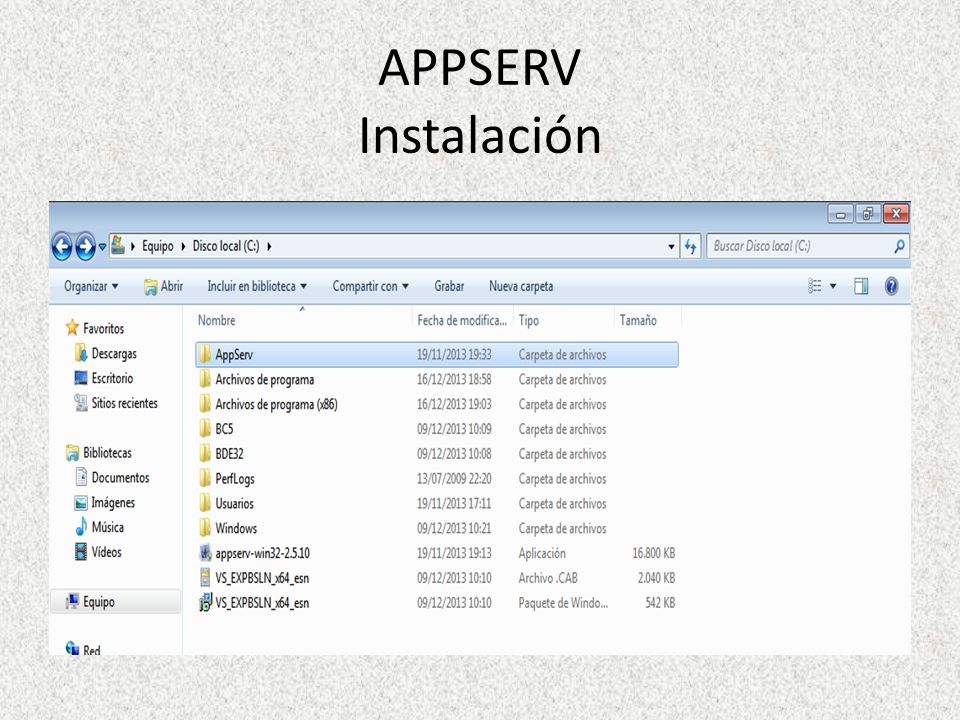Image resolution: width=960 pixels, height=720 pixels.
Task: Click the PerfLogs date 13/07/2009 22:20
Action: 454,479
